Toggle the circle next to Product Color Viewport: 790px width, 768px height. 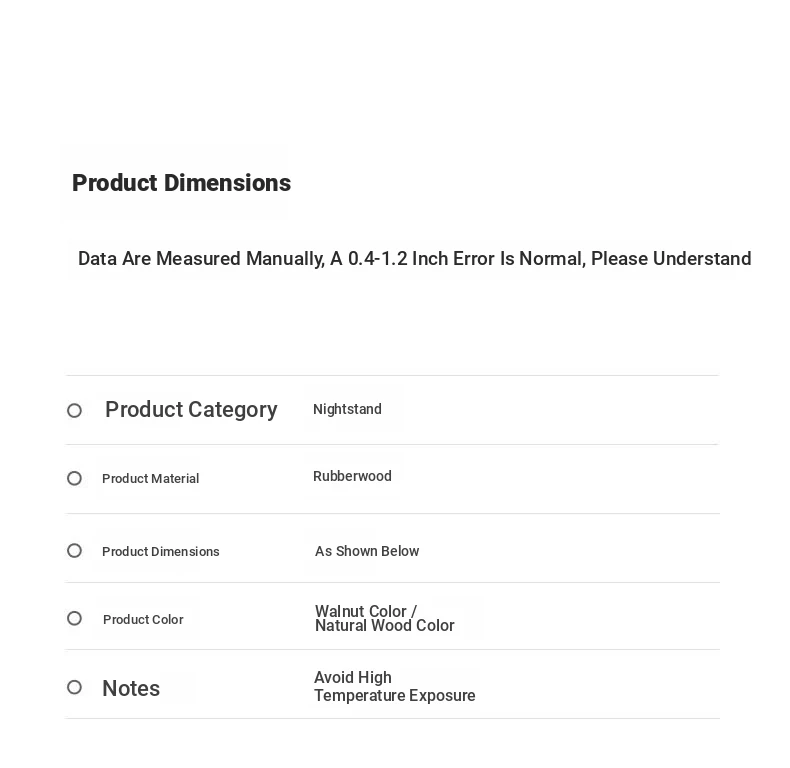[75, 618]
